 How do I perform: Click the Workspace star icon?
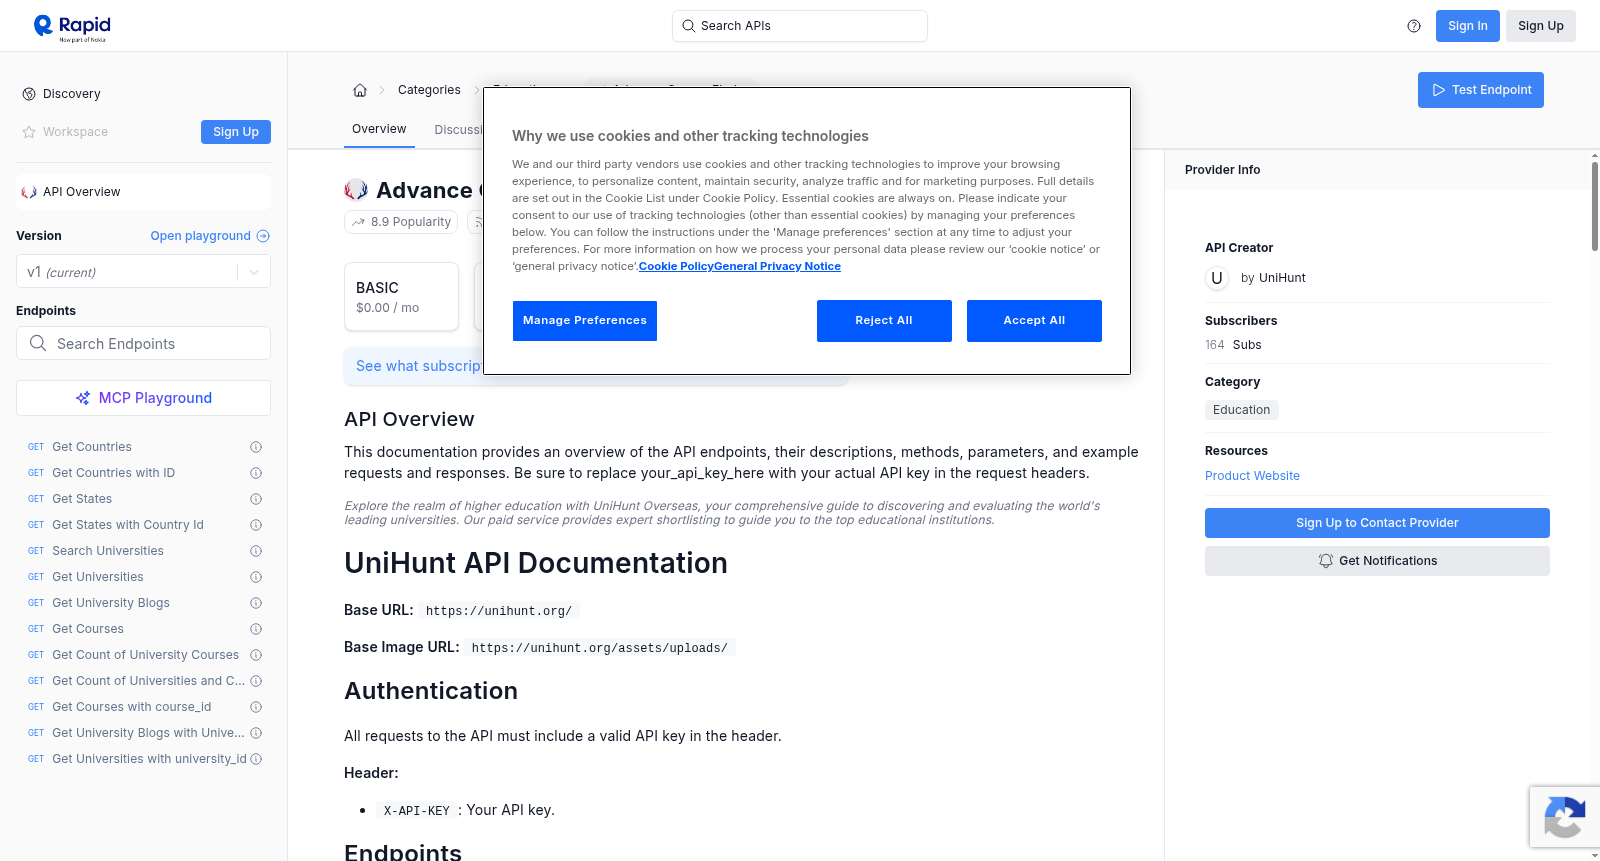tap(29, 132)
